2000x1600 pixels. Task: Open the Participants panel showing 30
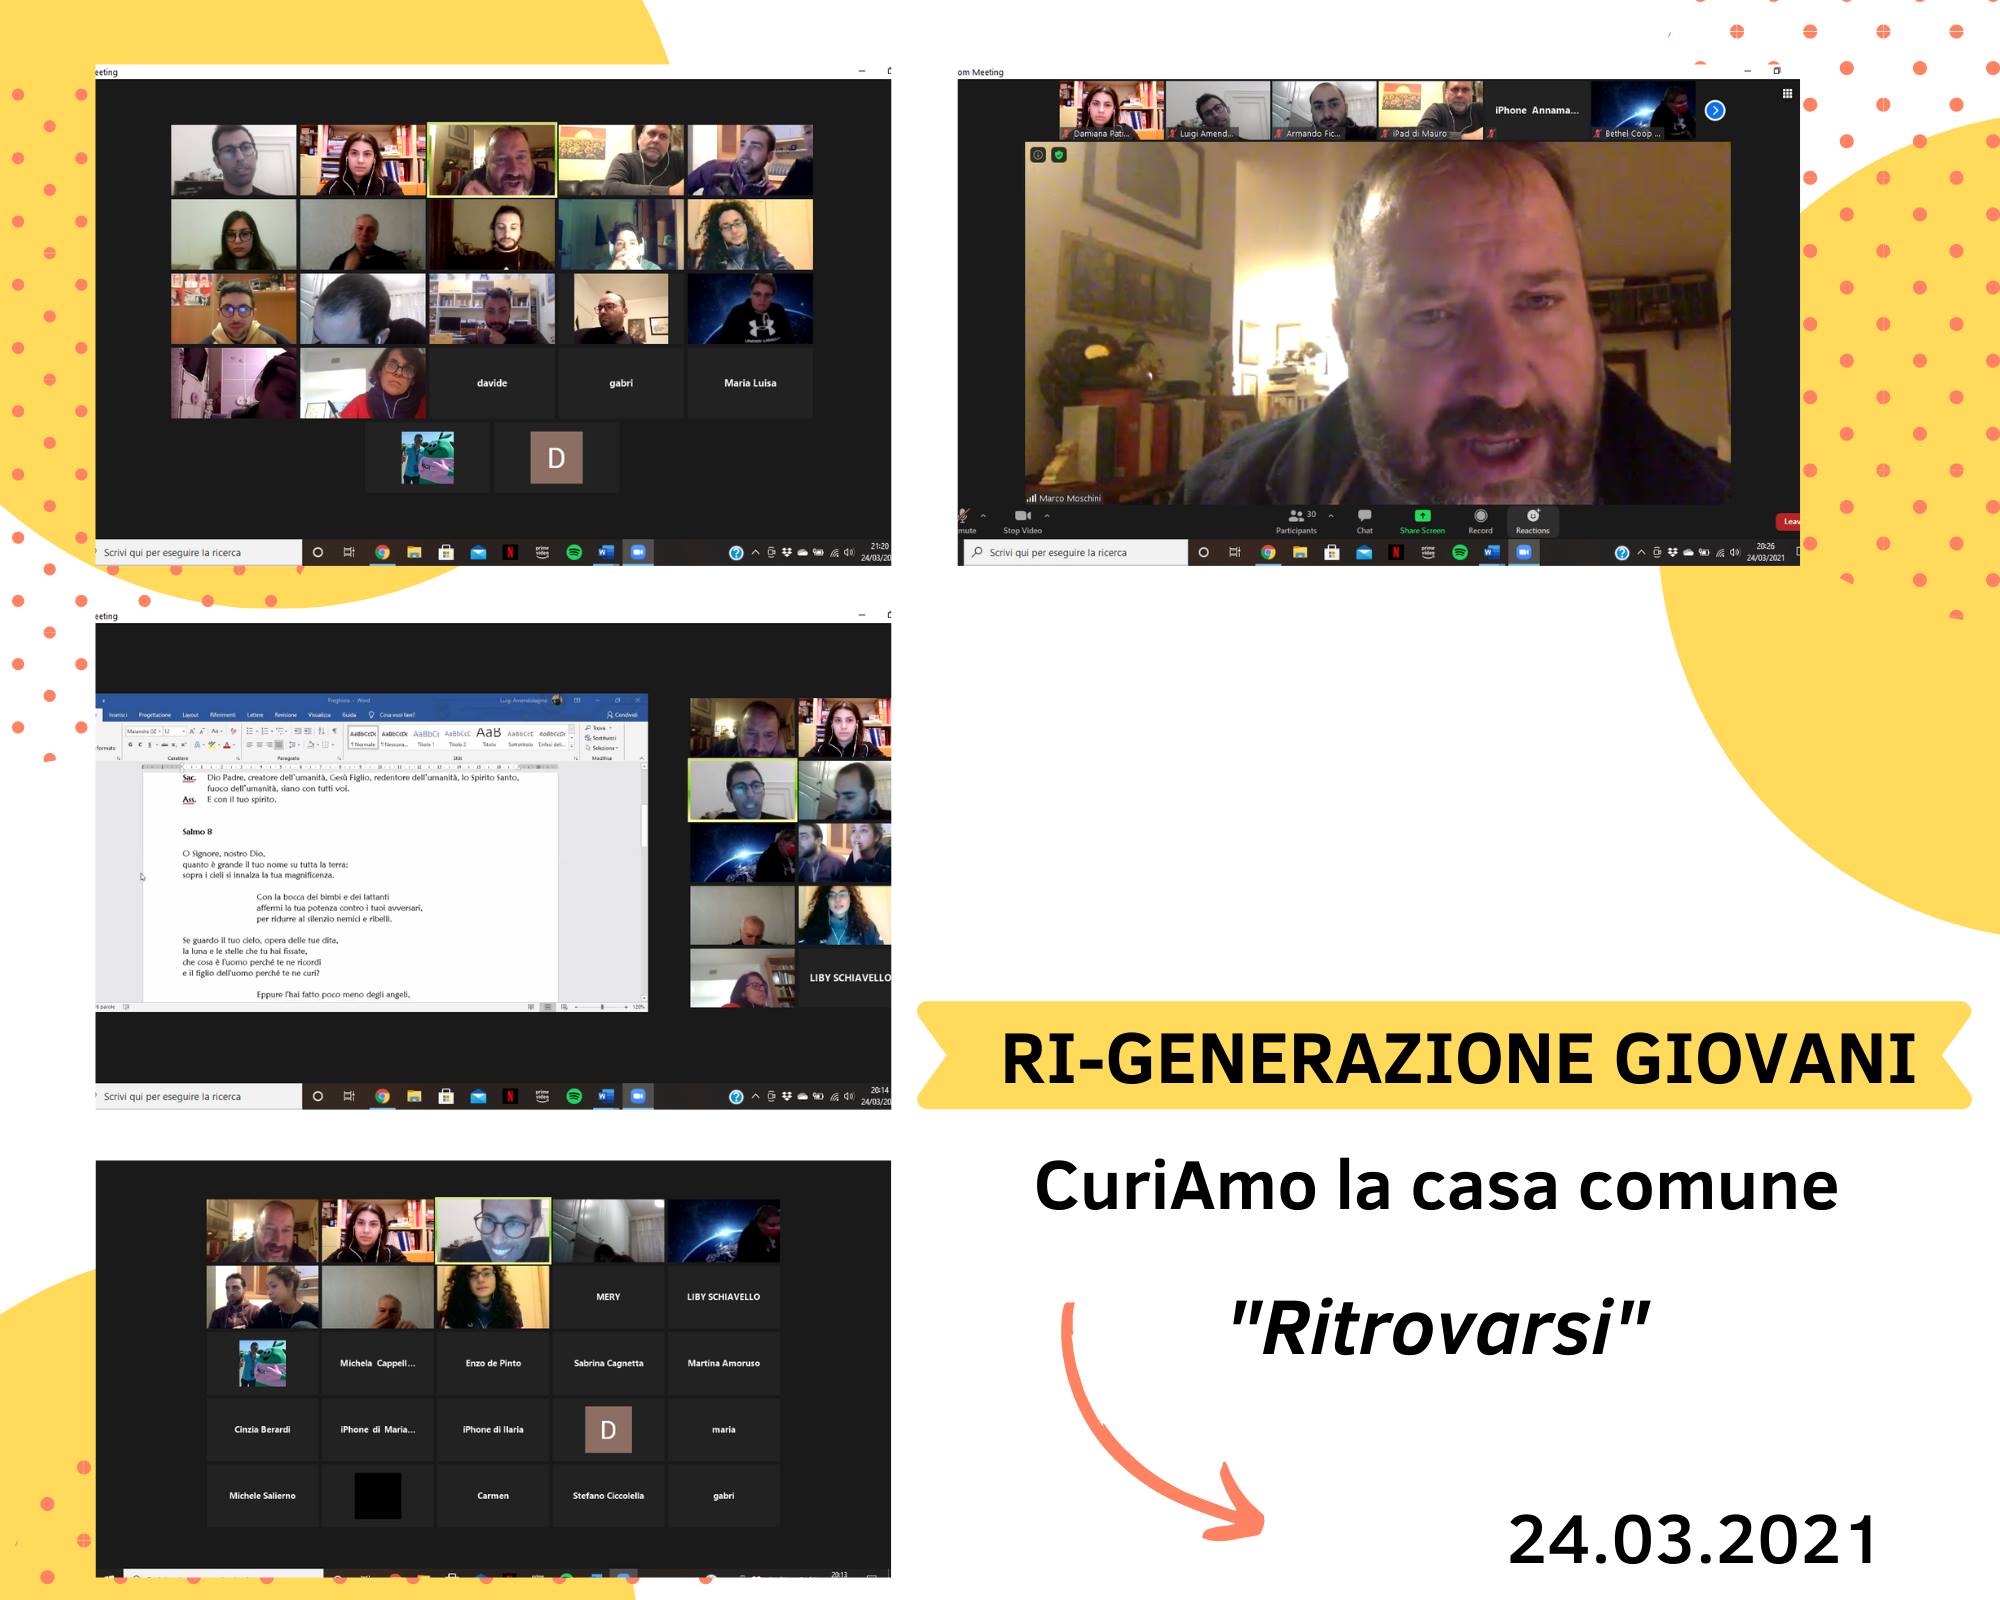[1296, 521]
